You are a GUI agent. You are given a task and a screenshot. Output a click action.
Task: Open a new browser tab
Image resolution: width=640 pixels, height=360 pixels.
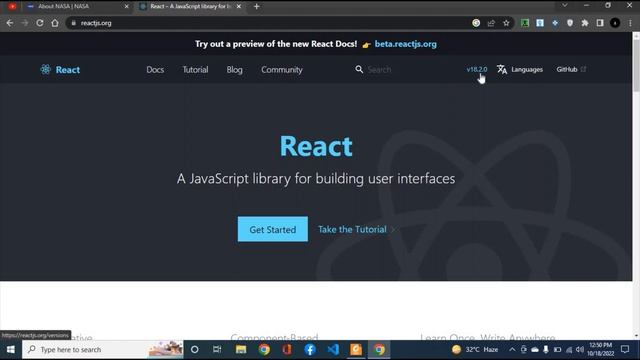256,6
